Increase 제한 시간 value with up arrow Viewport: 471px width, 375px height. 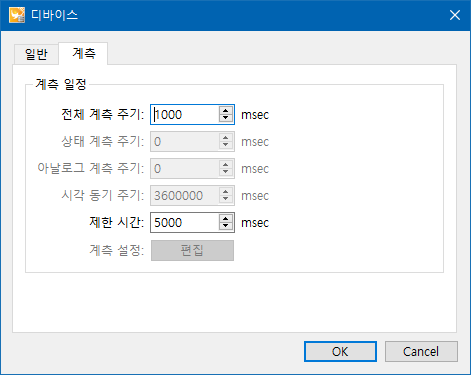tap(226, 219)
